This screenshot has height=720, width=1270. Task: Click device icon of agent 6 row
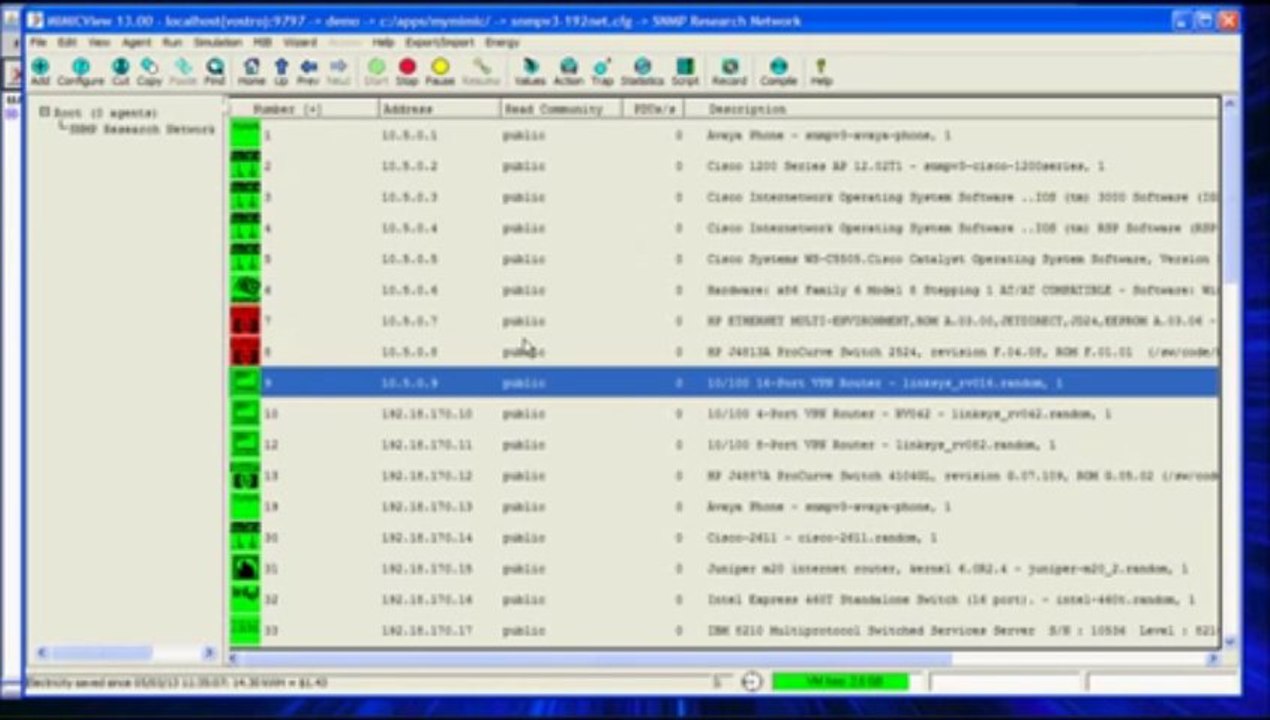pyautogui.click(x=245, y=290)
